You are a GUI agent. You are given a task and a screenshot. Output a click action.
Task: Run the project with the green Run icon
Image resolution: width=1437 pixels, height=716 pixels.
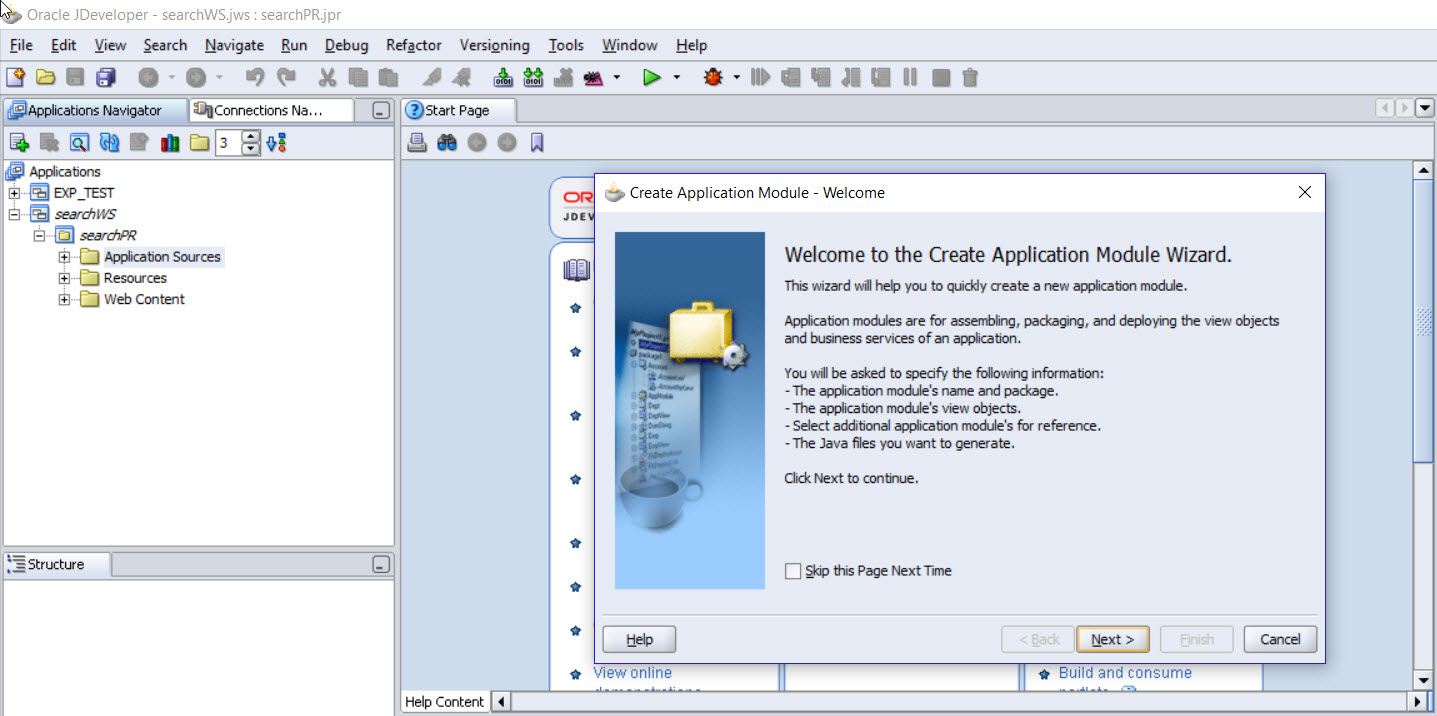coord(652,77)
